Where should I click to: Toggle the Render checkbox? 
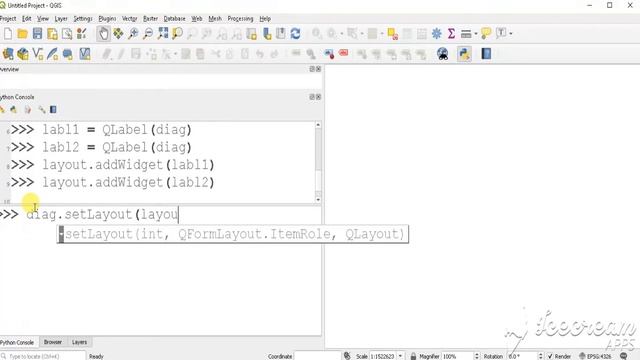(x=550, y=356)
